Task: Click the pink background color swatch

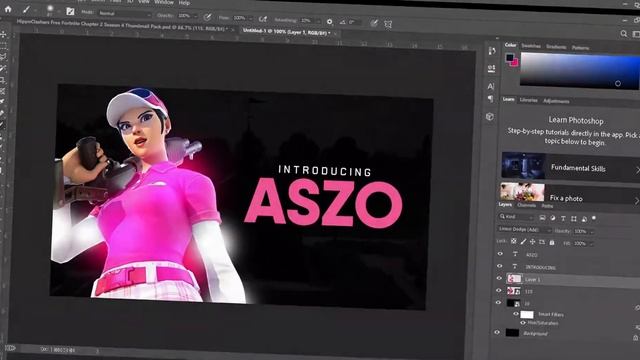Action: 515,63
